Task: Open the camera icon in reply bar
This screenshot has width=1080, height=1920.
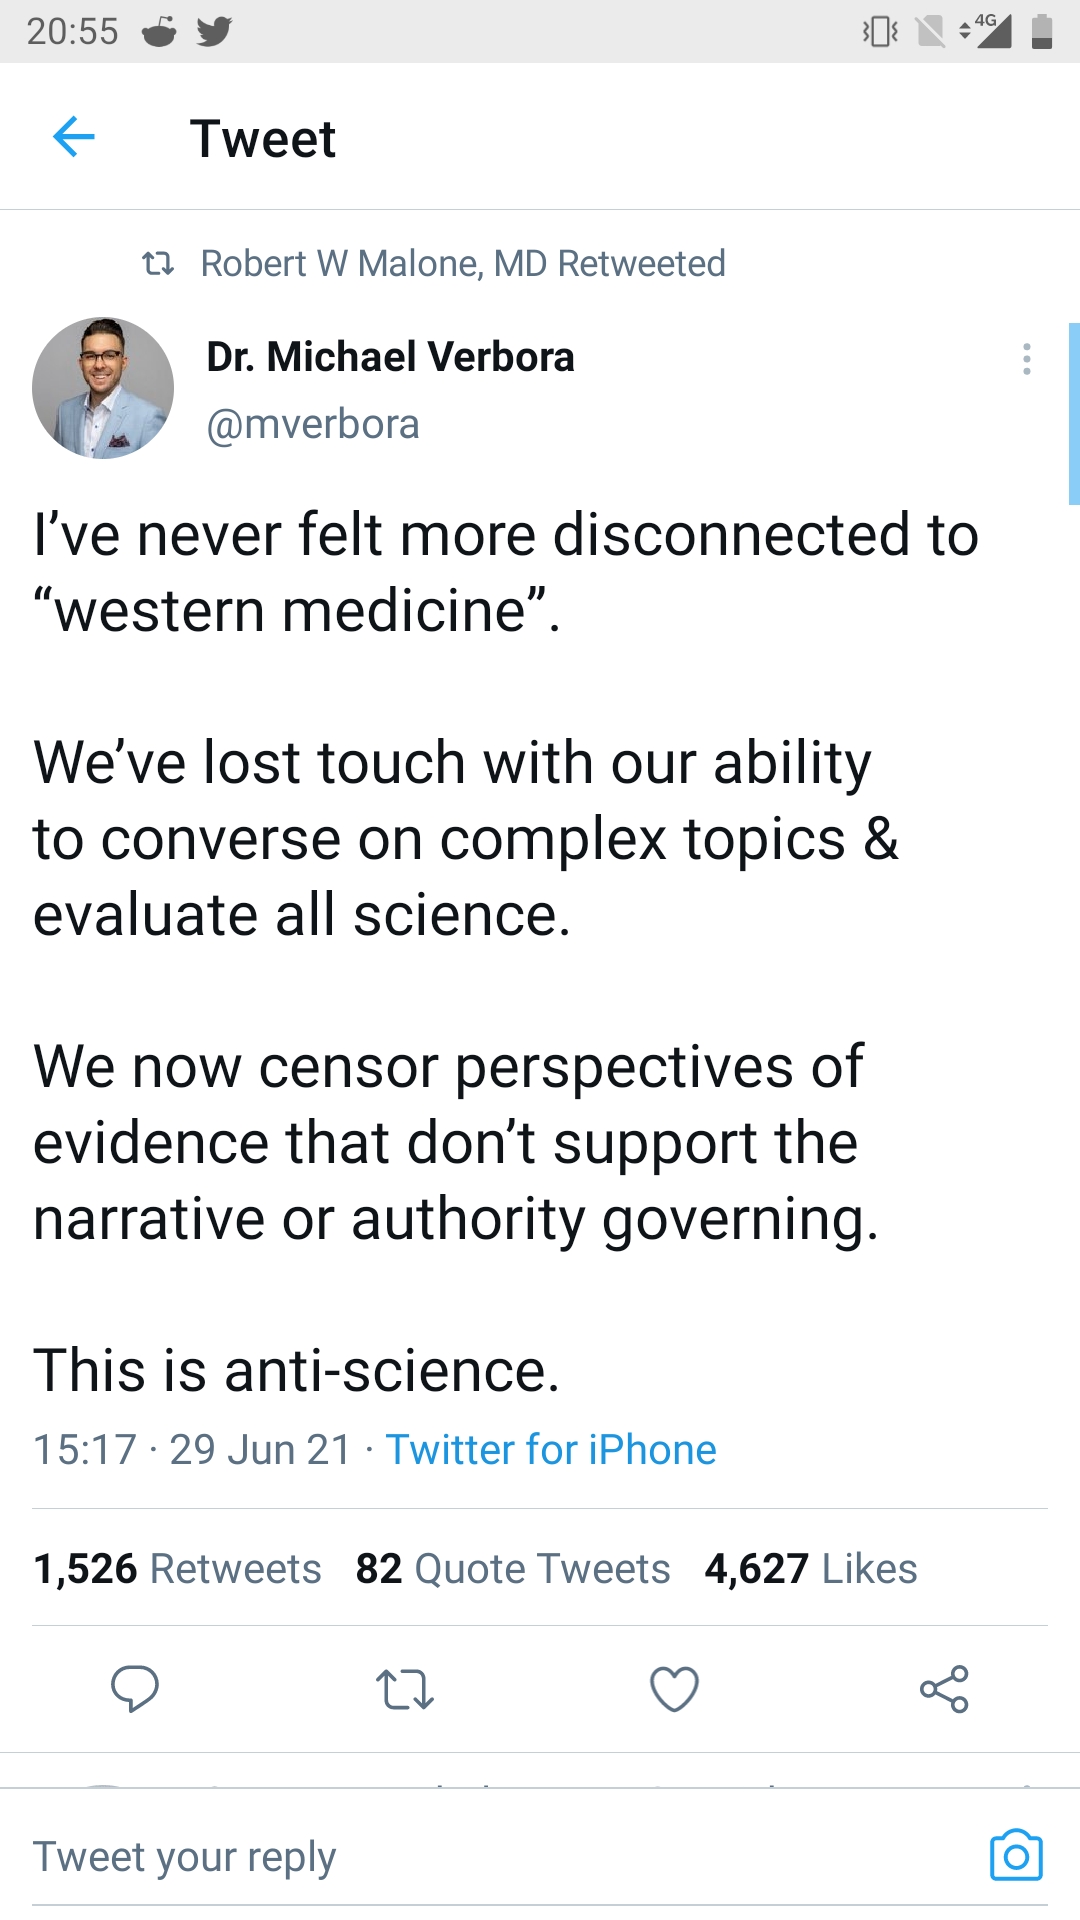Action: [x=1016, y=1857]
